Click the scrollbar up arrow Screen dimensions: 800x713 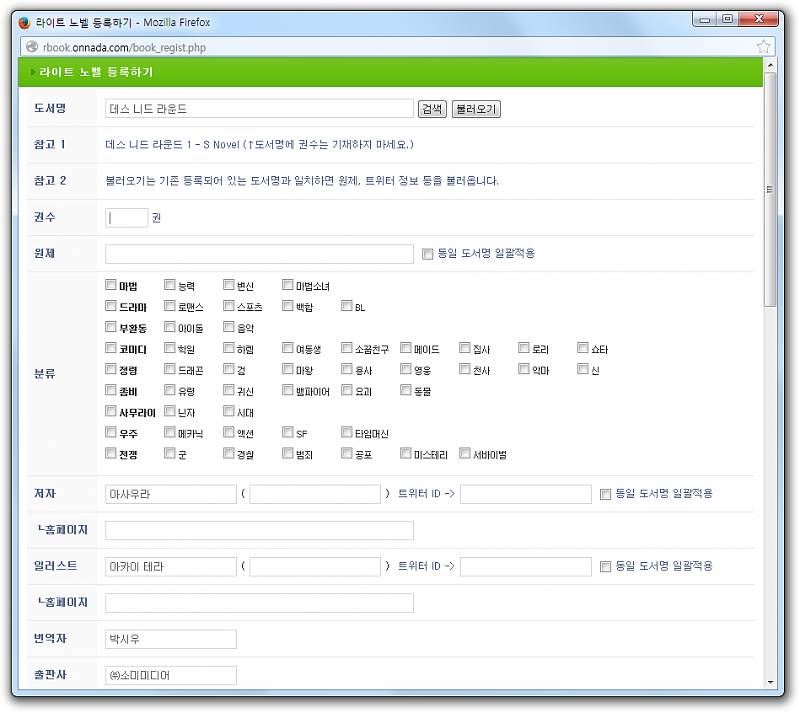coord(770,66)
